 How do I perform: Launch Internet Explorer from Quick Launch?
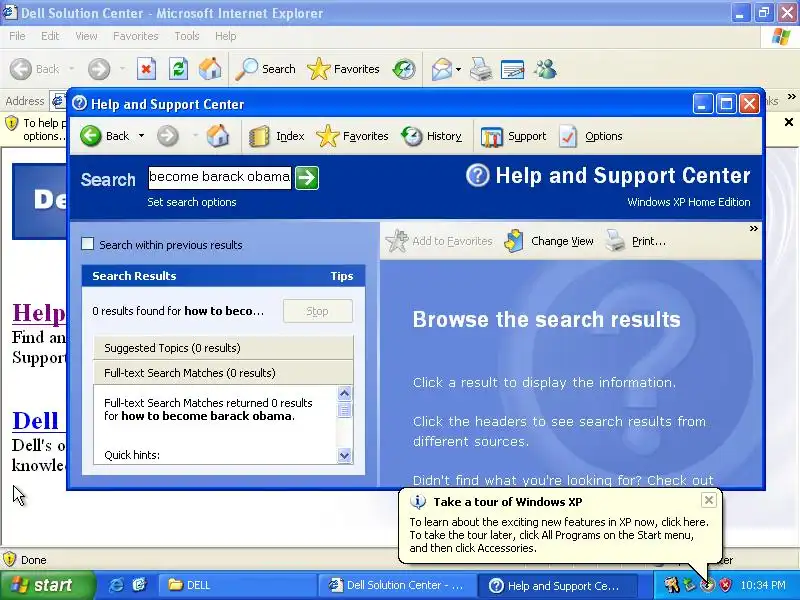tap(116, 585)
